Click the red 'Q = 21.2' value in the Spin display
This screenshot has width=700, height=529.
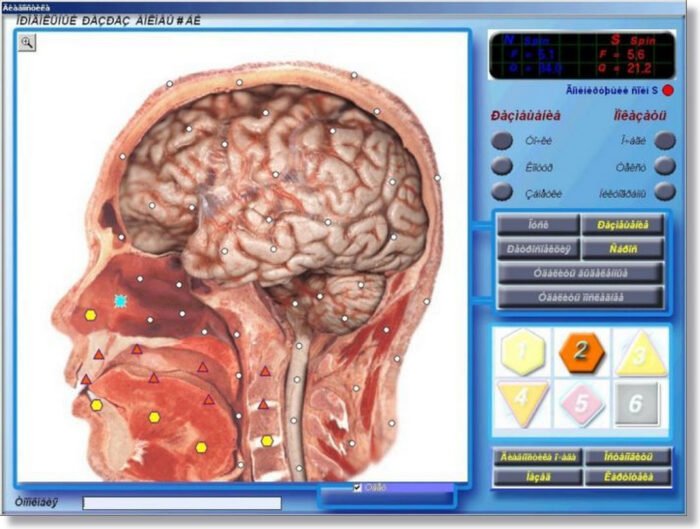tap(624, 68)
